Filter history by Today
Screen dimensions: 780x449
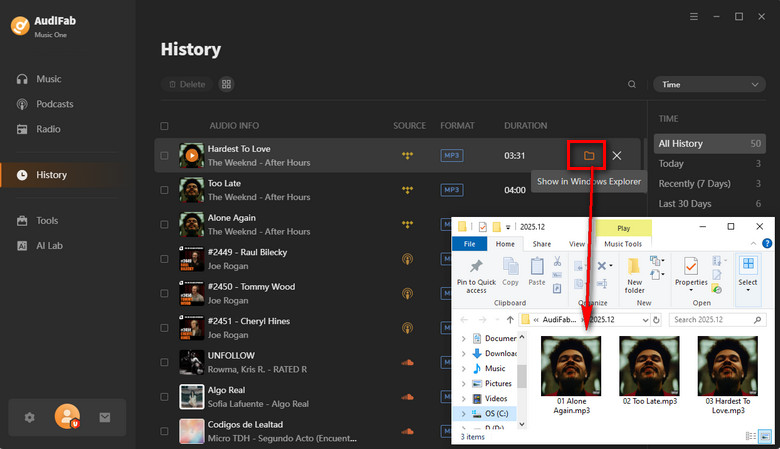[709, 164]
